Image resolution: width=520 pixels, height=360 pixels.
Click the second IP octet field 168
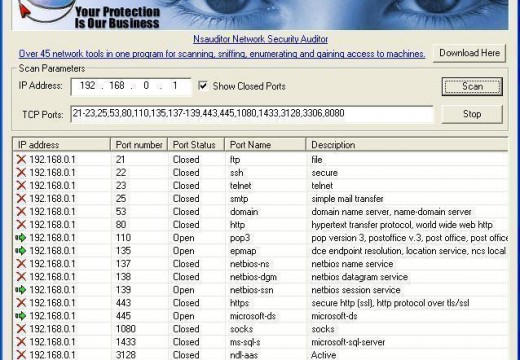point(117,86)
